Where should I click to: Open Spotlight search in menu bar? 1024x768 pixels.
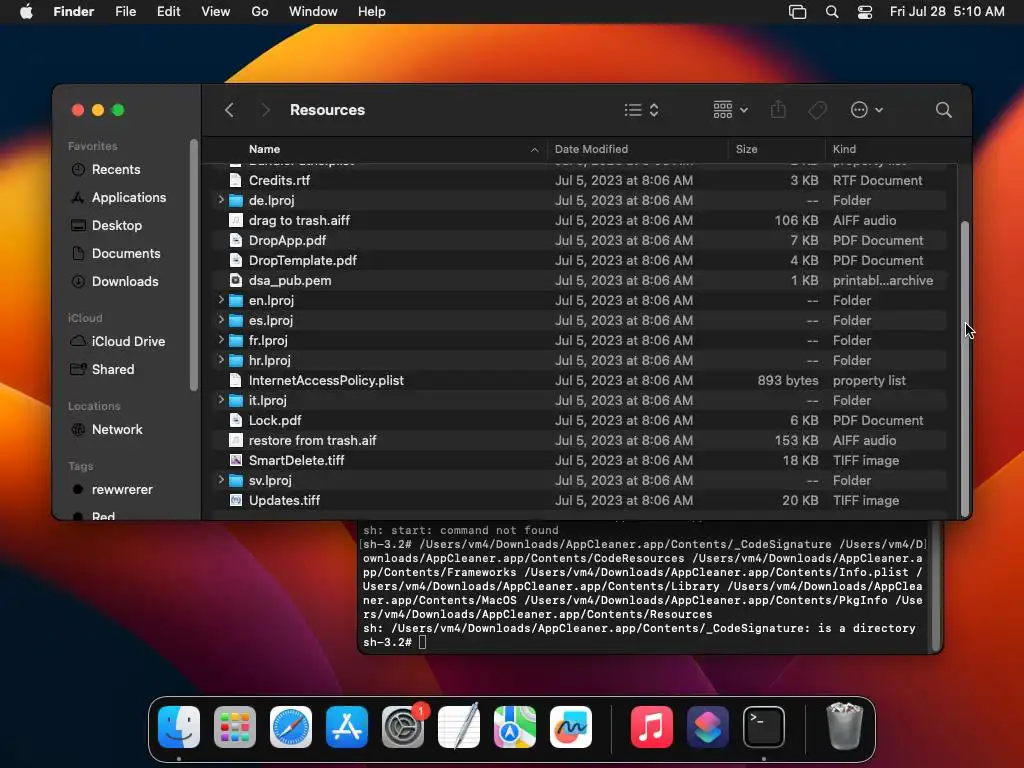831,12
